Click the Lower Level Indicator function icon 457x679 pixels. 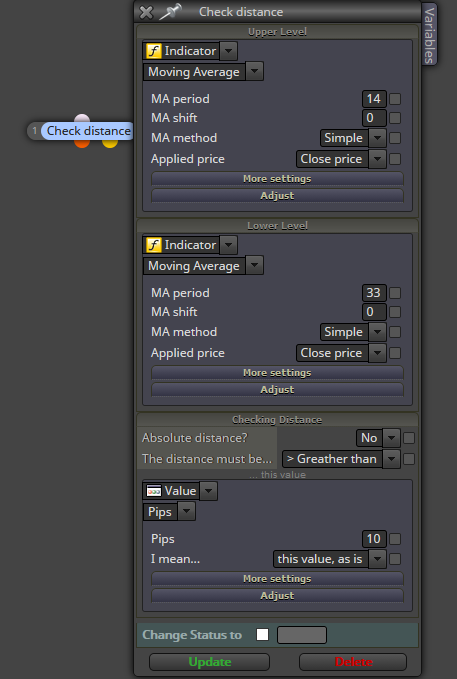[153, 245]
